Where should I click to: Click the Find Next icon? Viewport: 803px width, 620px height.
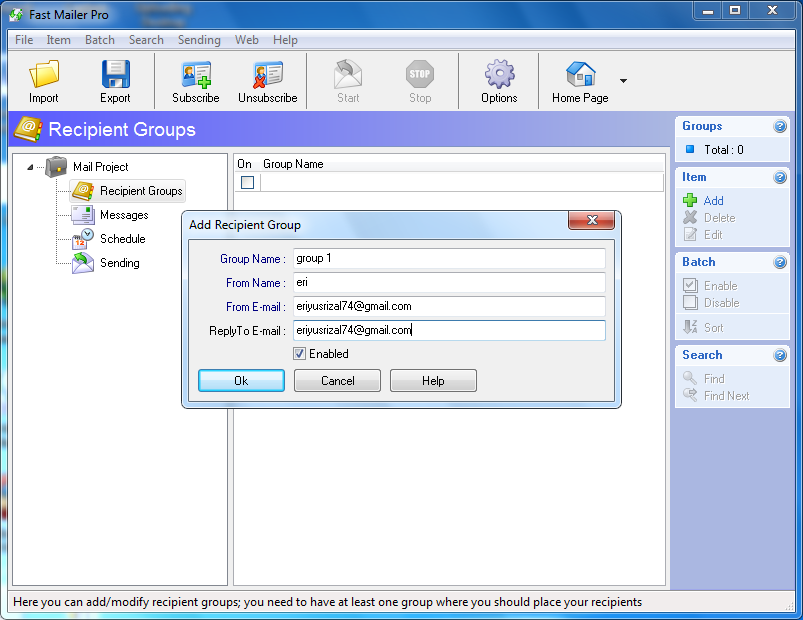[690, 395]
